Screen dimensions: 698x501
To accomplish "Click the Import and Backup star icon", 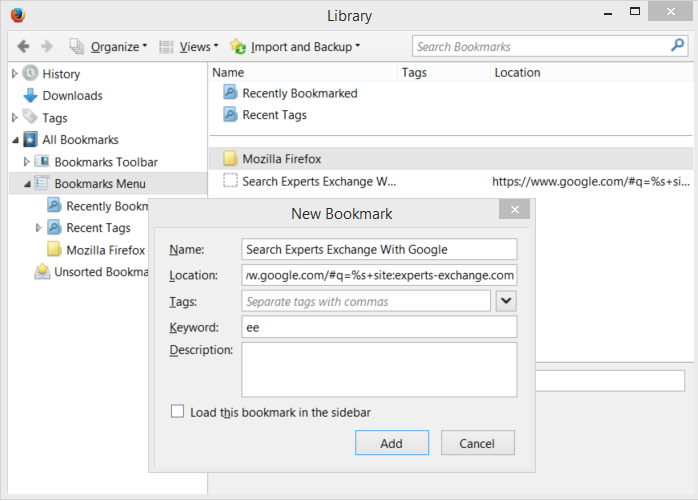I will (x=238, y=46).
